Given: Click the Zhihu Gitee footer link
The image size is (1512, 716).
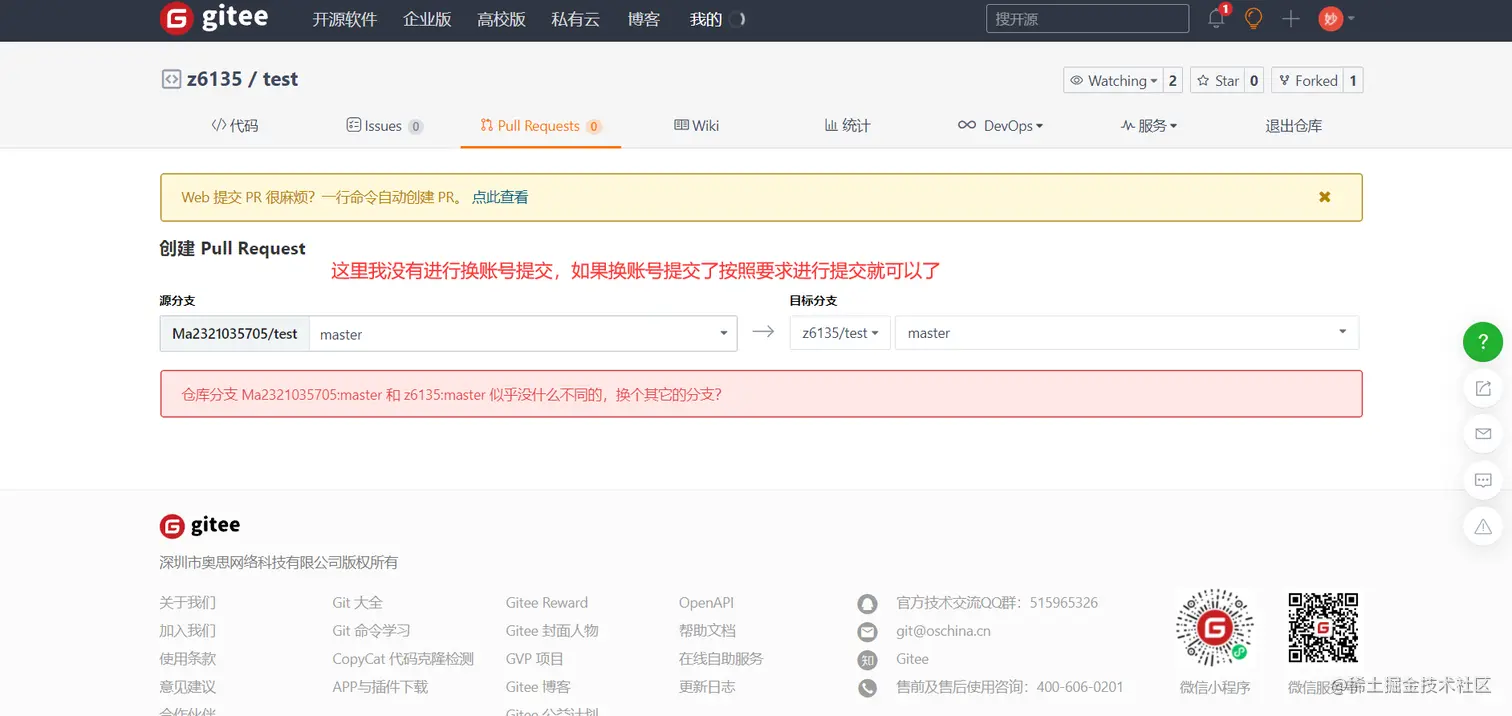Looking at the screenshot, I should tap(912, 659).
